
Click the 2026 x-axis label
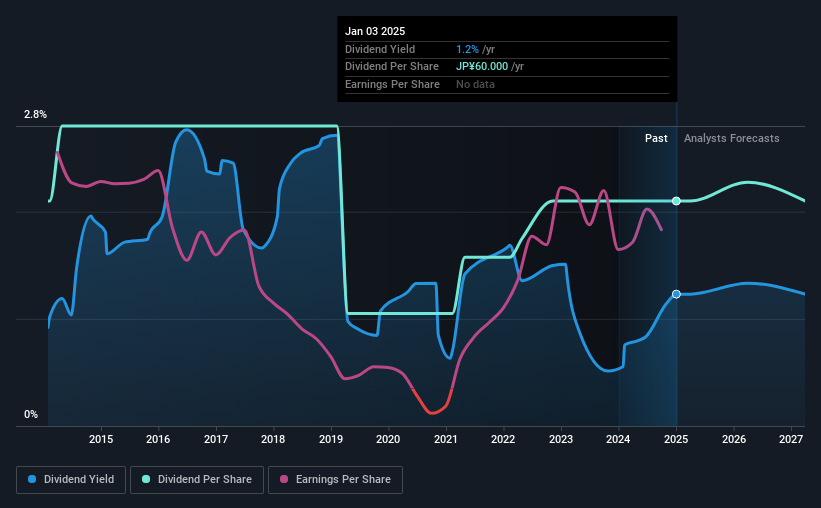point(734,439)
